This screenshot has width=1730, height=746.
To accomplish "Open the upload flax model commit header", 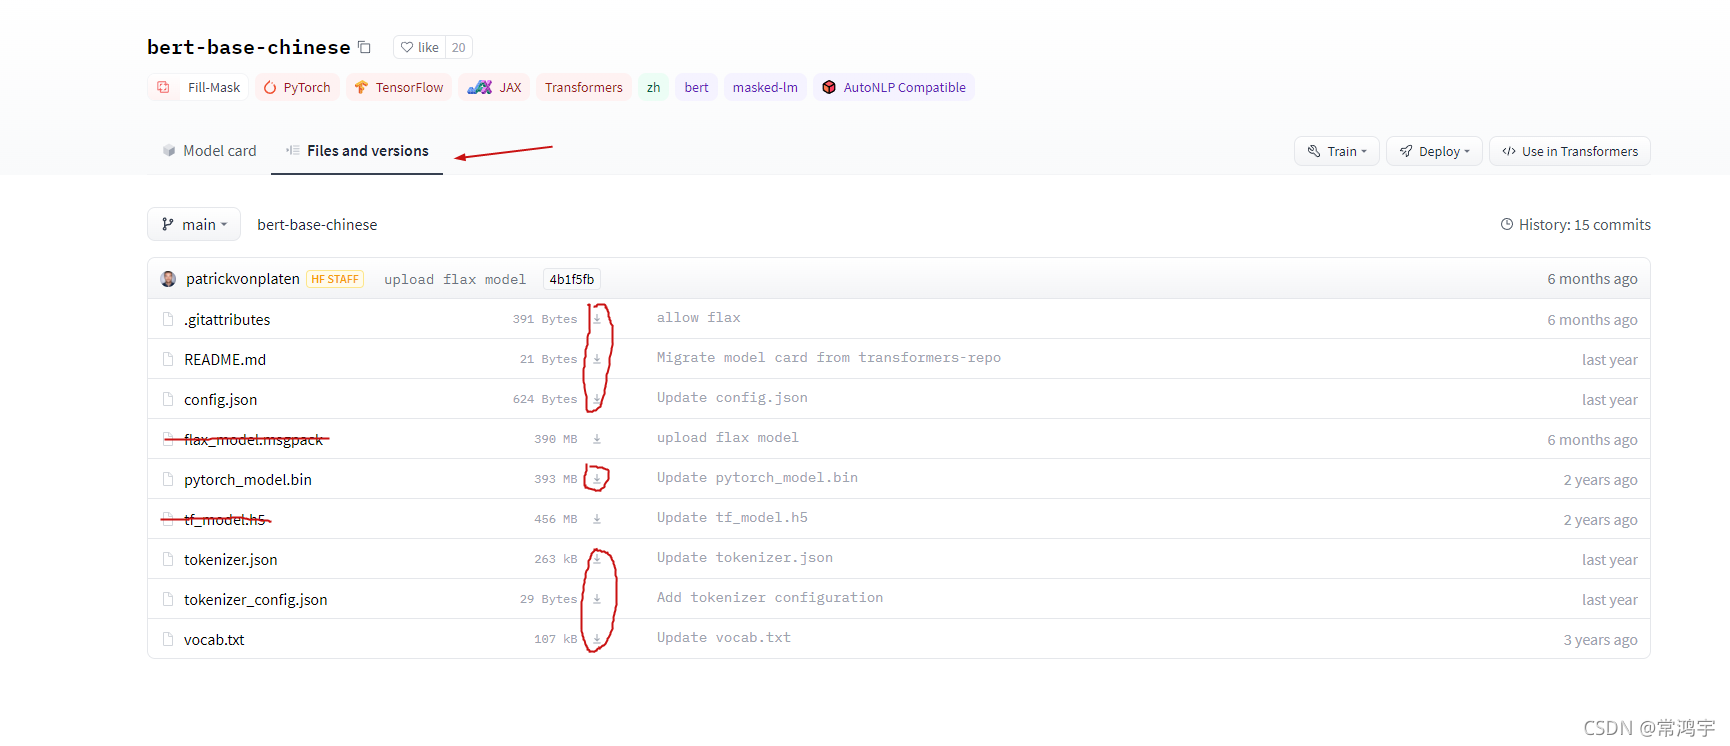I will (455, 279).
